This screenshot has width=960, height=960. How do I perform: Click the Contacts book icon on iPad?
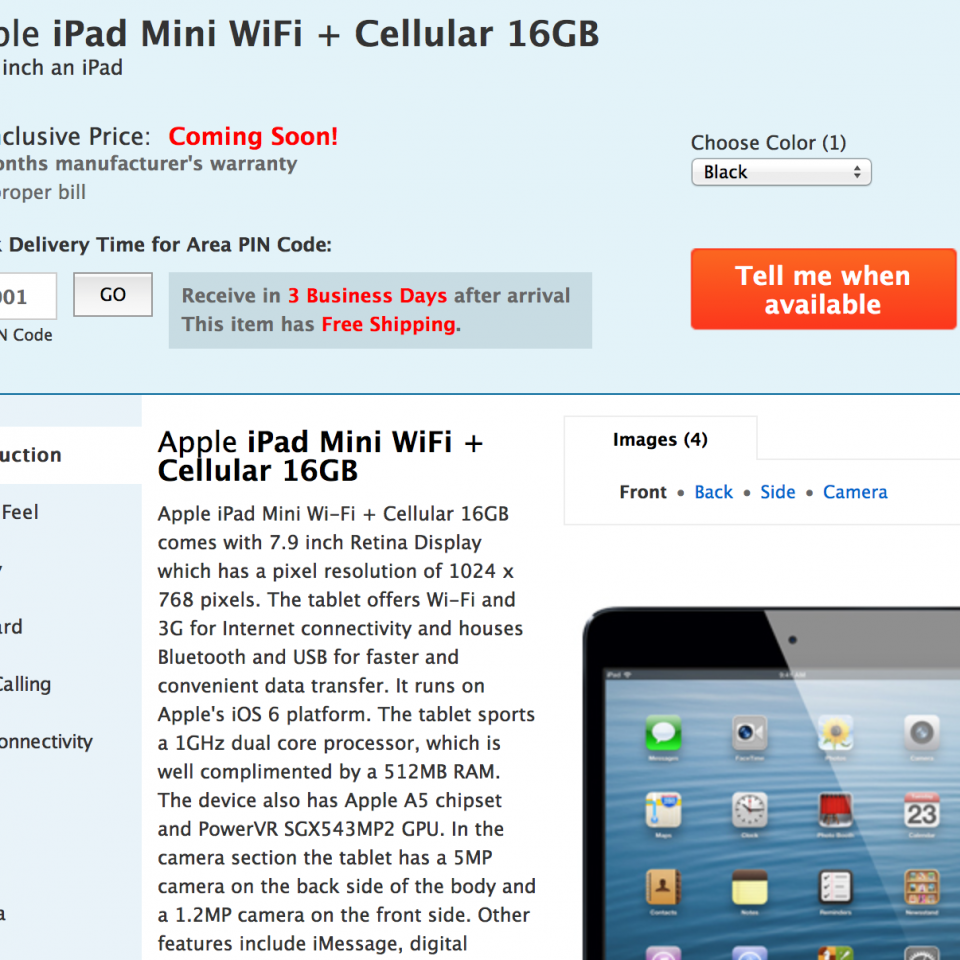click(663, 887)
